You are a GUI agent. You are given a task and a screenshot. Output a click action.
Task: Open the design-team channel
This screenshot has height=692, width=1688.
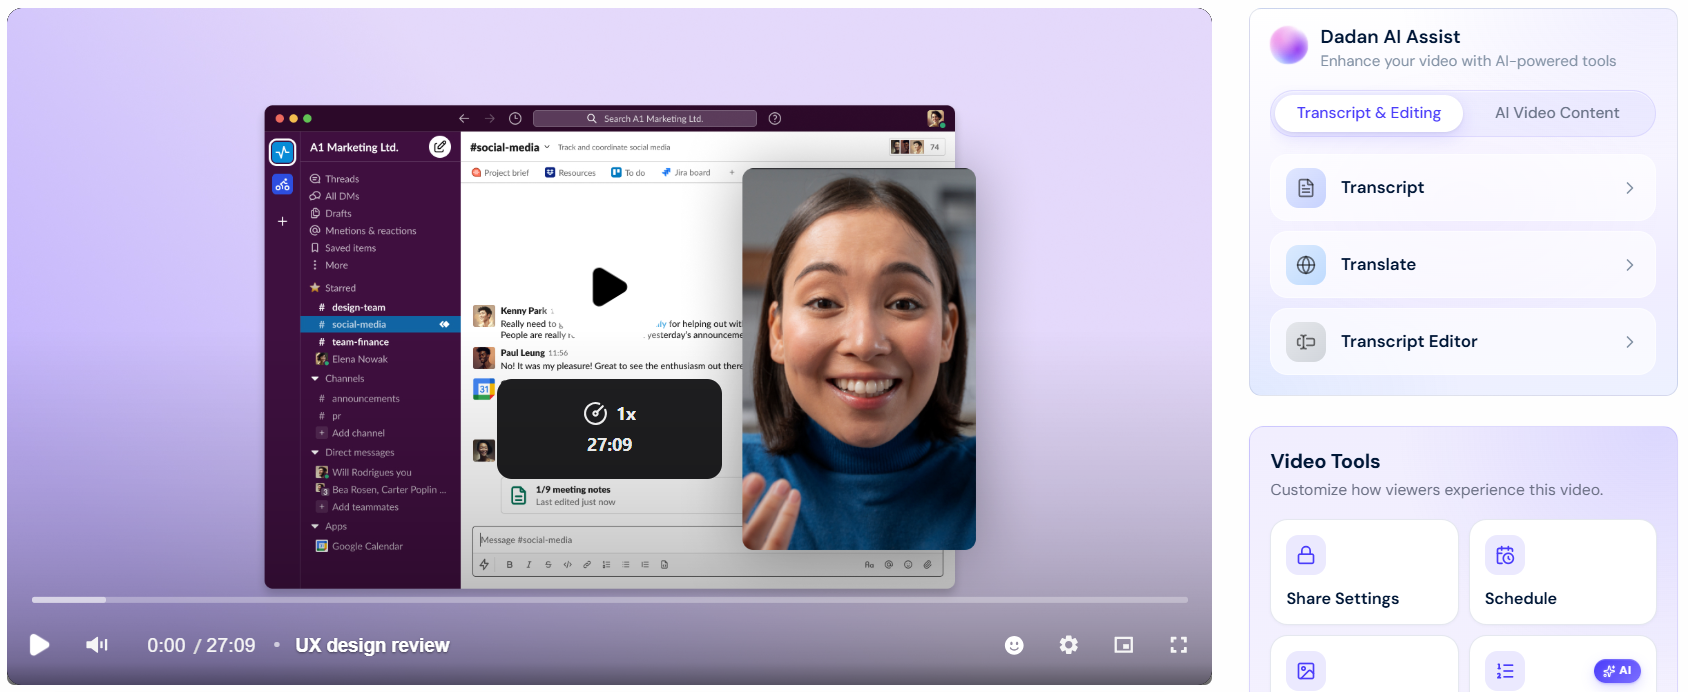click(x=358, y=308)
